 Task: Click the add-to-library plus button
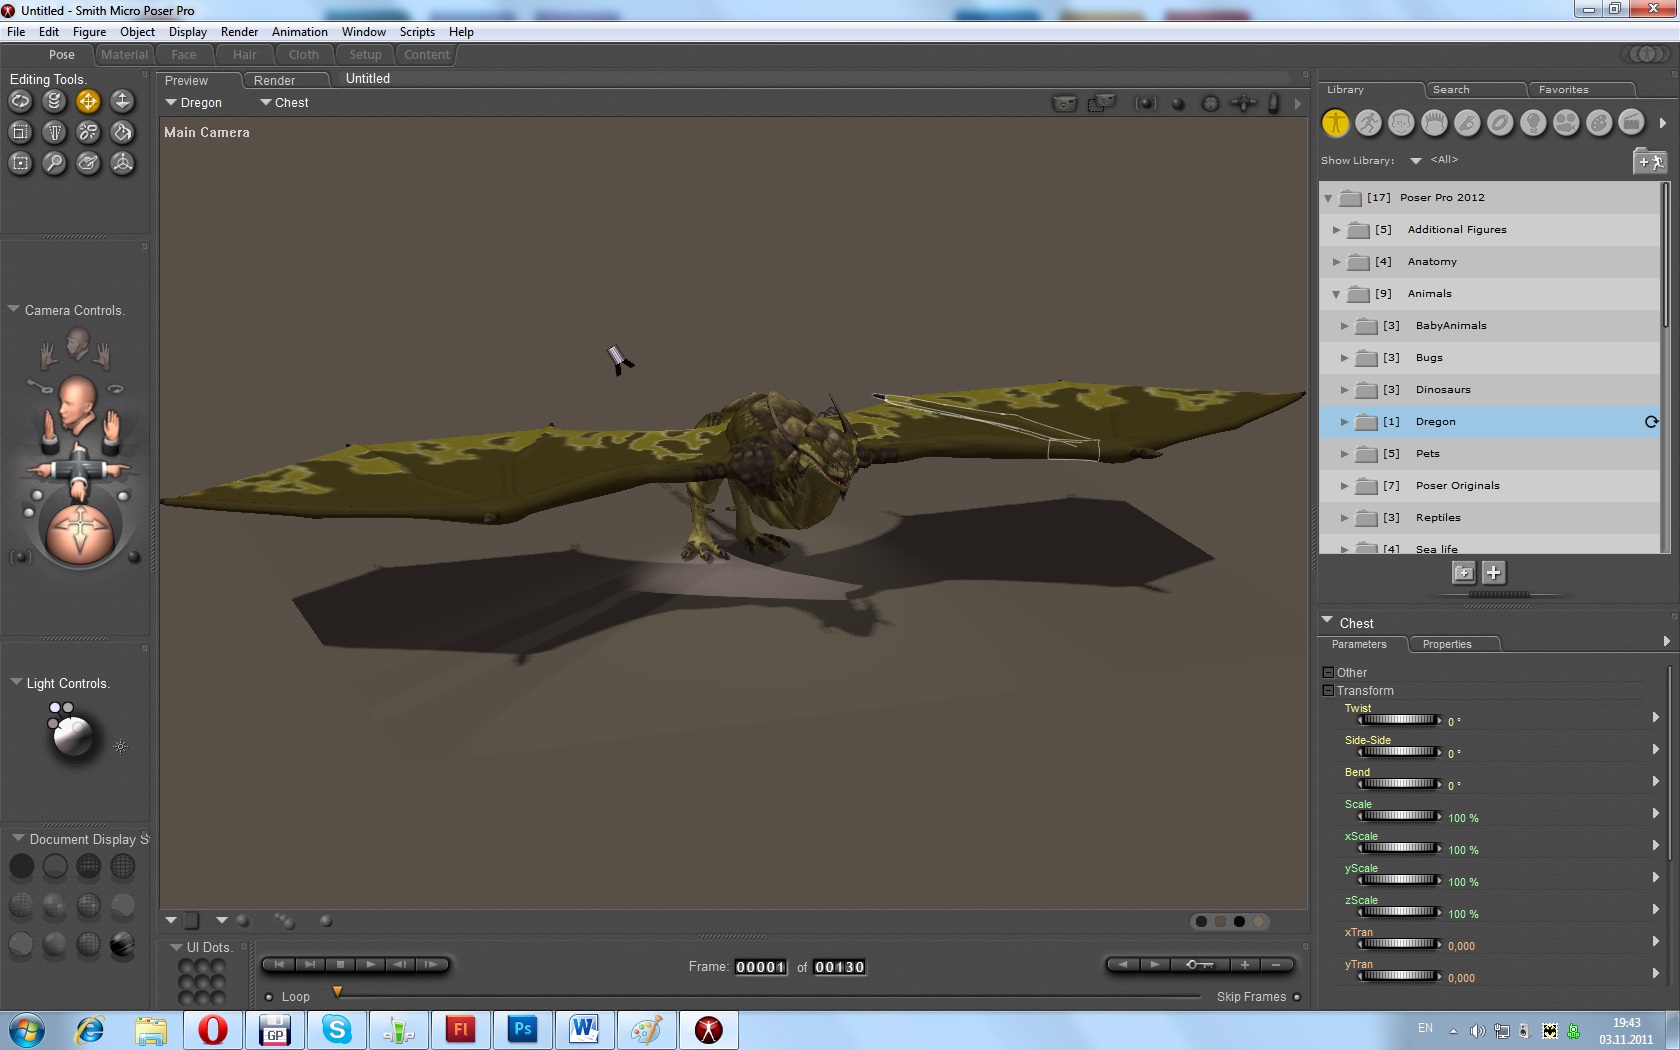1493,573
